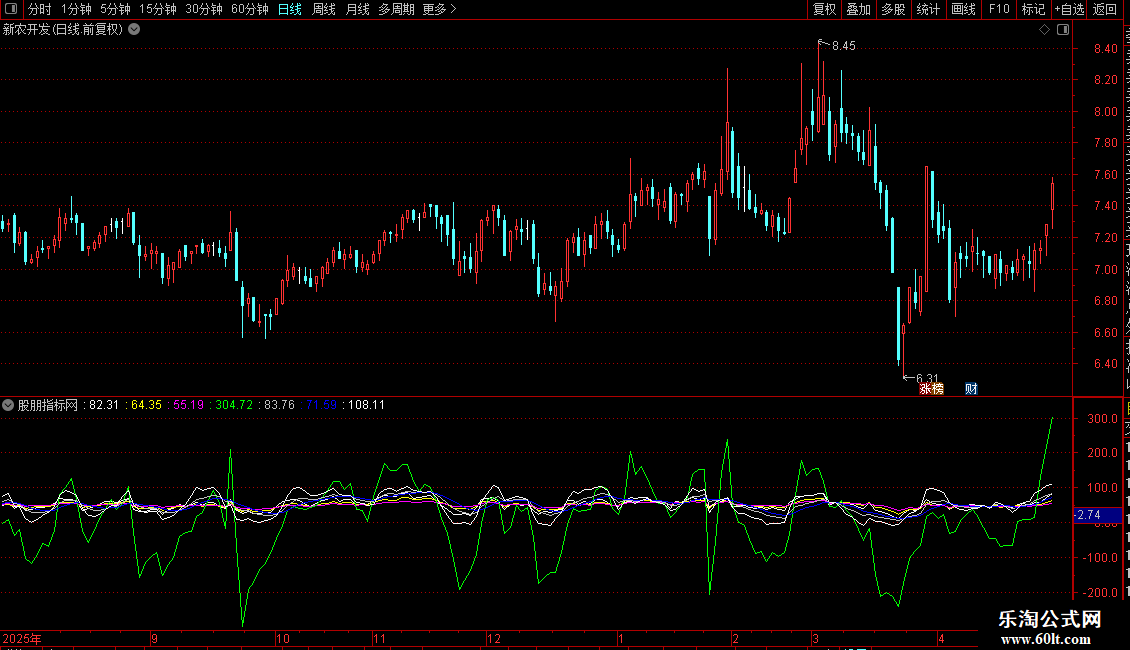The height and width of the screenshot is (650, 1130).
Task: Click the 复权 adjustment button
Action: [x=824, y=9]
